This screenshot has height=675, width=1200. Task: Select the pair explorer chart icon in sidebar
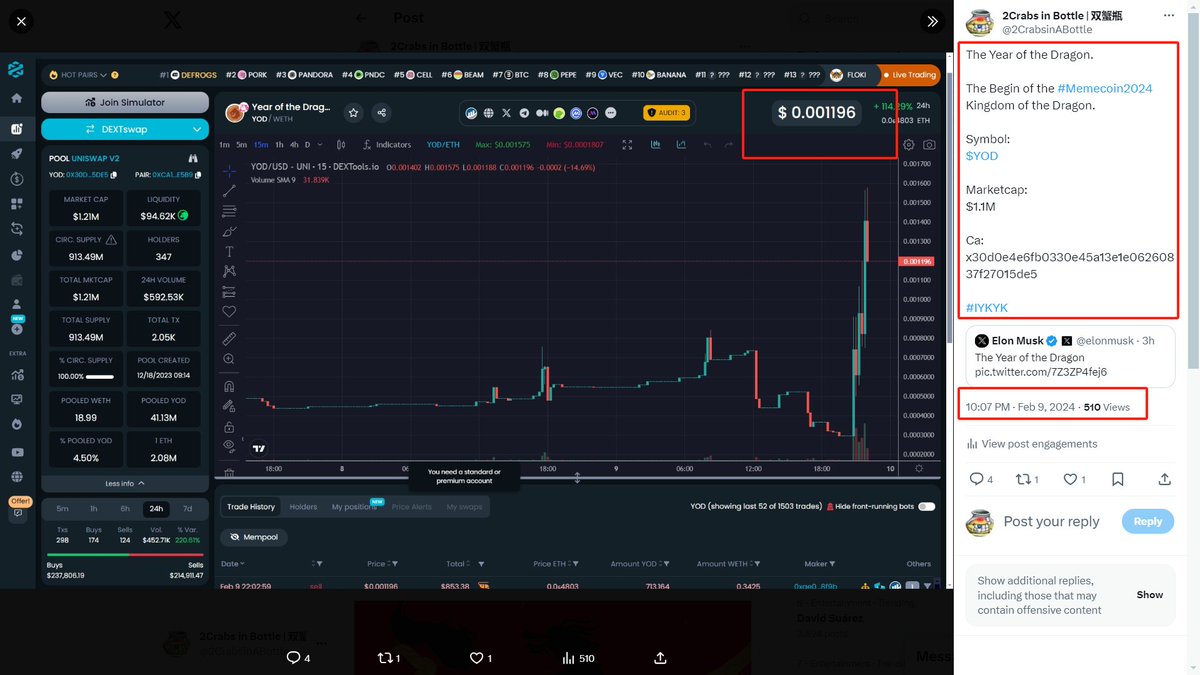[x=16, y=128]
